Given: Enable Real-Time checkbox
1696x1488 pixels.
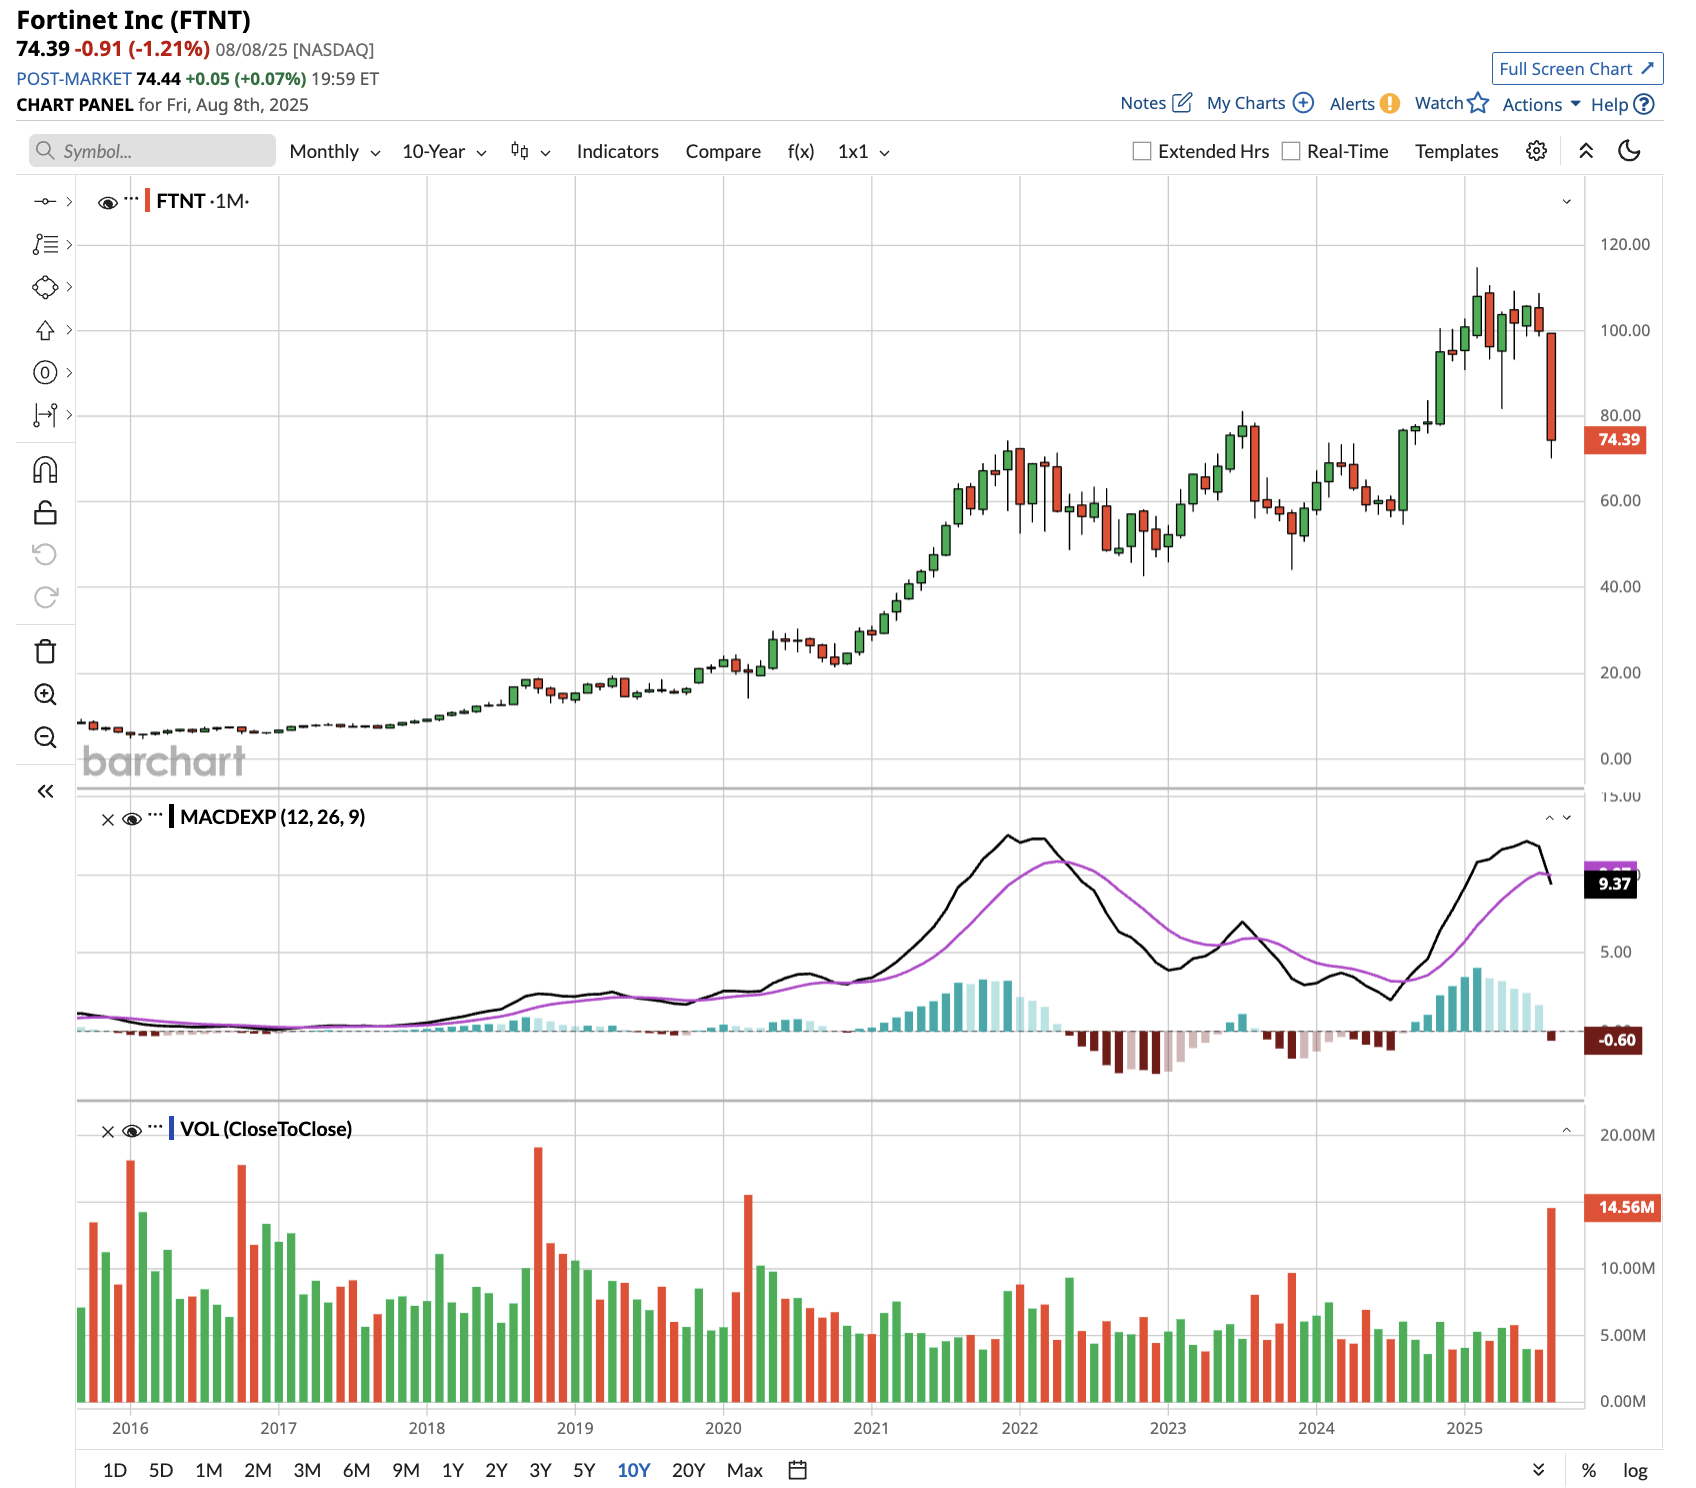Looking at the screenshot, I should pos(1291,151).
